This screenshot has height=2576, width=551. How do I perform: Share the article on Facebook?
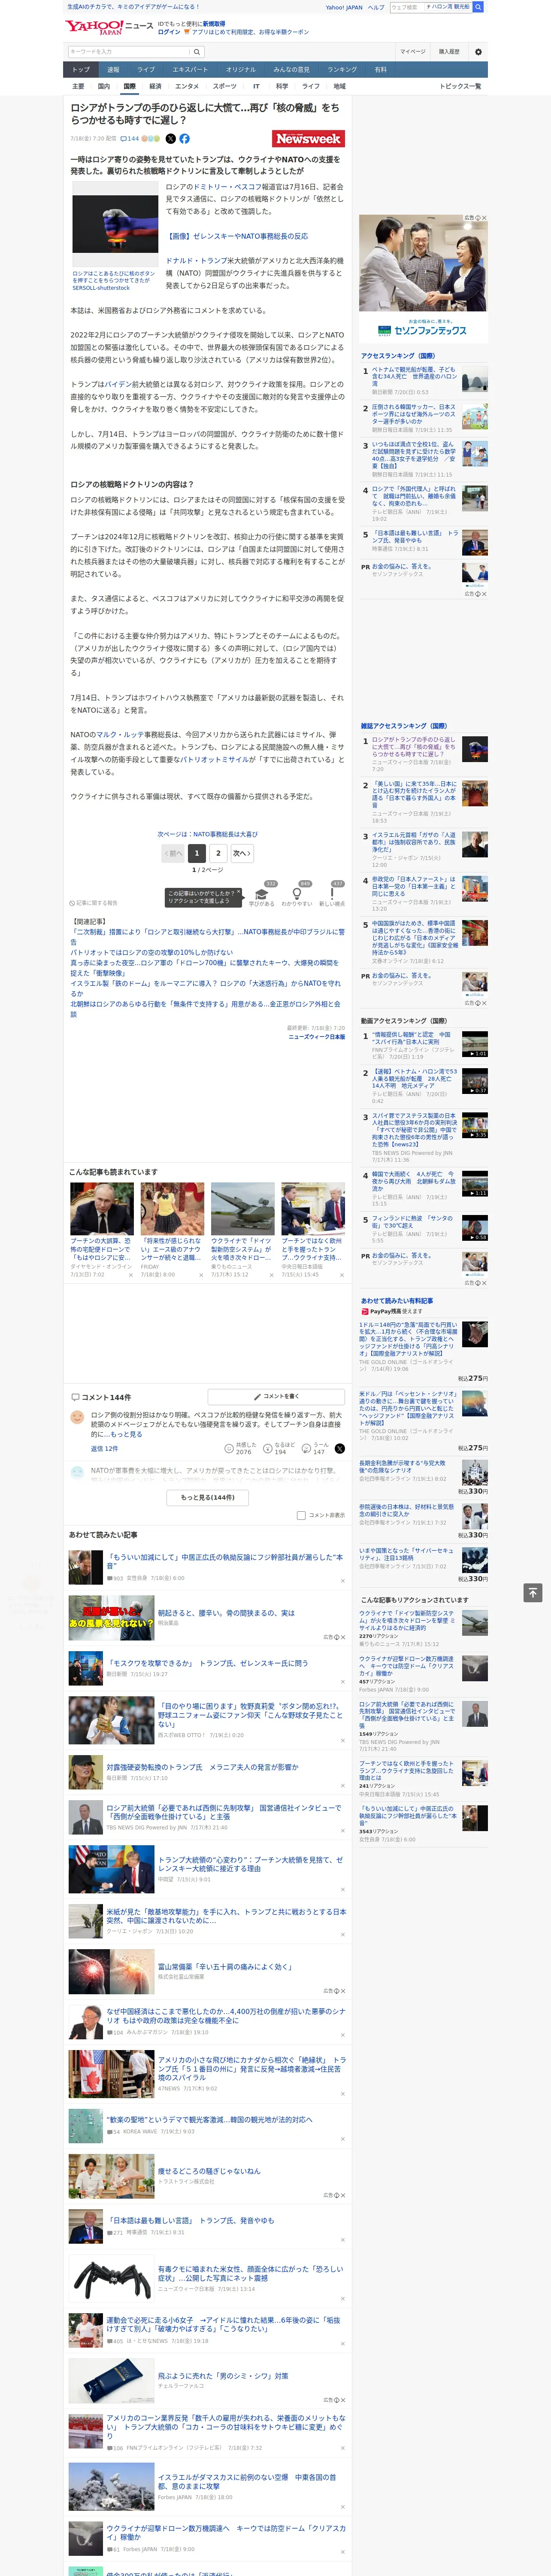click(x=184, y=139)
